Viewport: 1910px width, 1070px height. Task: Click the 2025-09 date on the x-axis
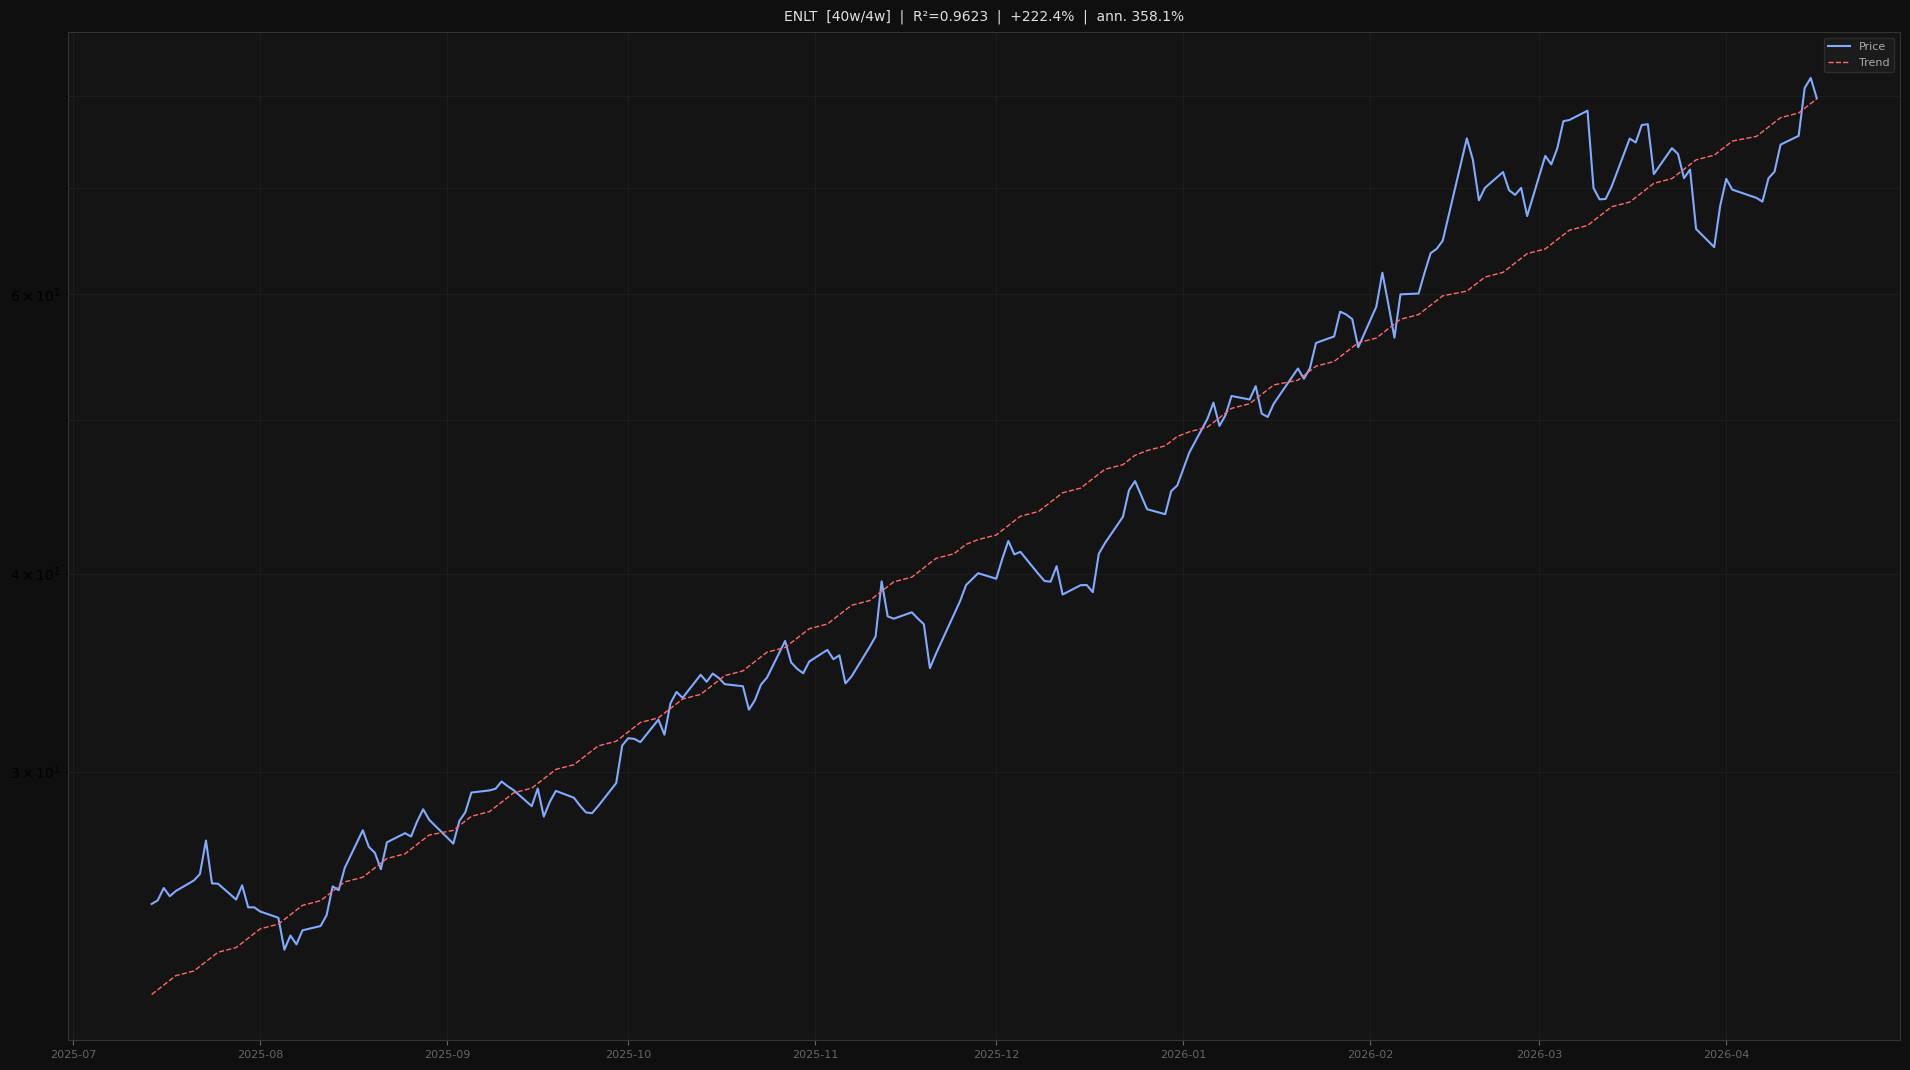(x=447, y=1055)
